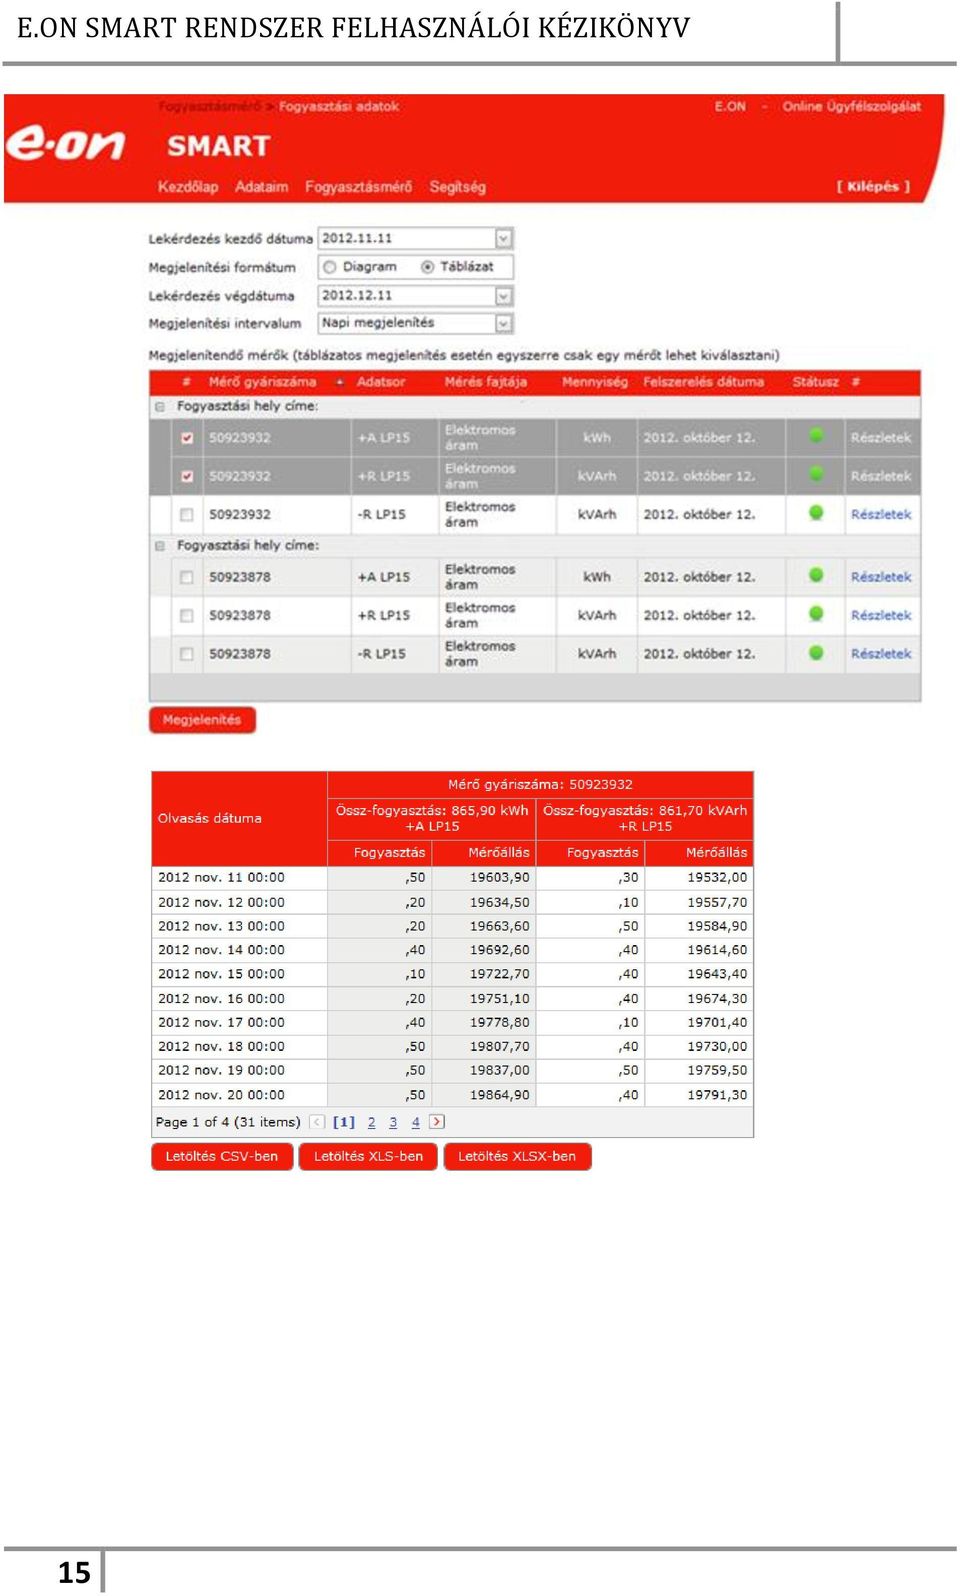Download data with Letöltés XLSX-ben
This screenshot has width=960, height=1596.
pyautogui.click(x=517, y=1156)
